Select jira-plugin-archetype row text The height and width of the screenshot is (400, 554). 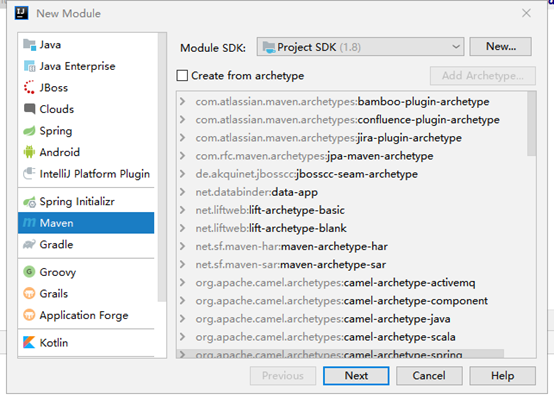coord(329,138)
